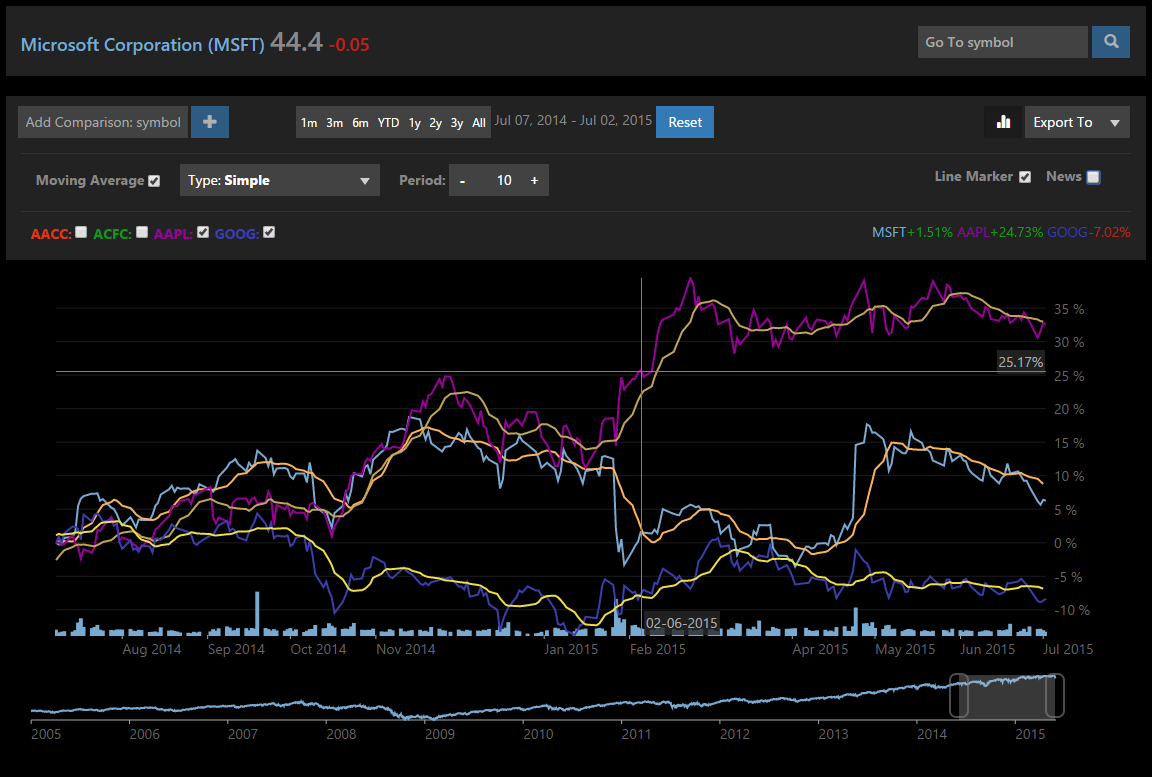
Task: Click the AACC symbol label
Action: [51, 234]
